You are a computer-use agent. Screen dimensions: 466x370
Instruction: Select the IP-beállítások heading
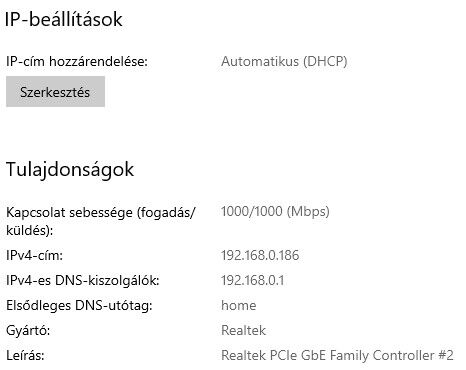(63, 19)
